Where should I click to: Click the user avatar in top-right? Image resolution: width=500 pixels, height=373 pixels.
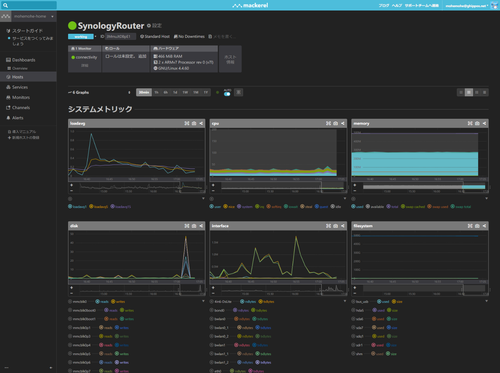tap(494, 5)
